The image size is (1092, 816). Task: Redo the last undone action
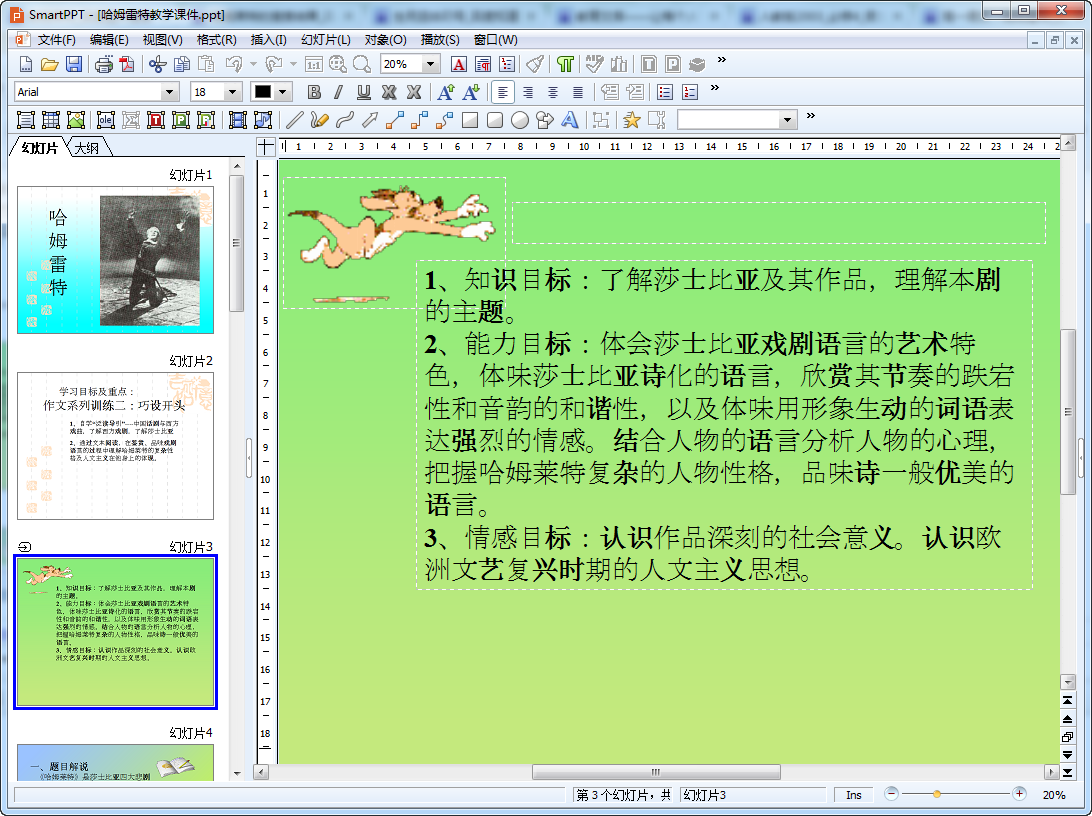point(274,65)
